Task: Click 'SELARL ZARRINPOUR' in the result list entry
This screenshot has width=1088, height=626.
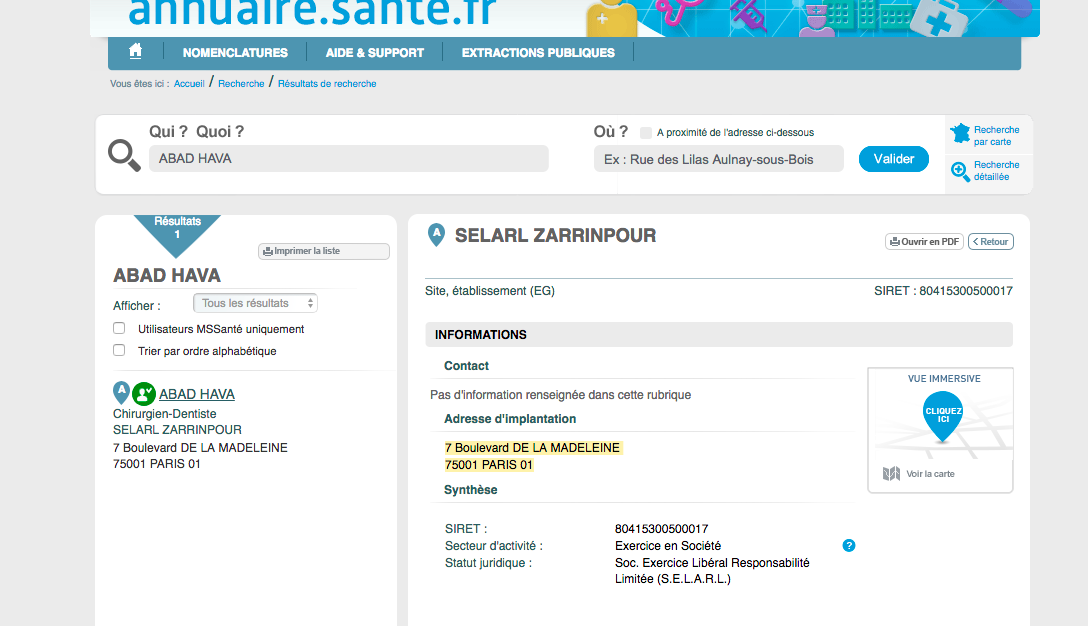Action: pyautogui.click(x=178, y=430)
